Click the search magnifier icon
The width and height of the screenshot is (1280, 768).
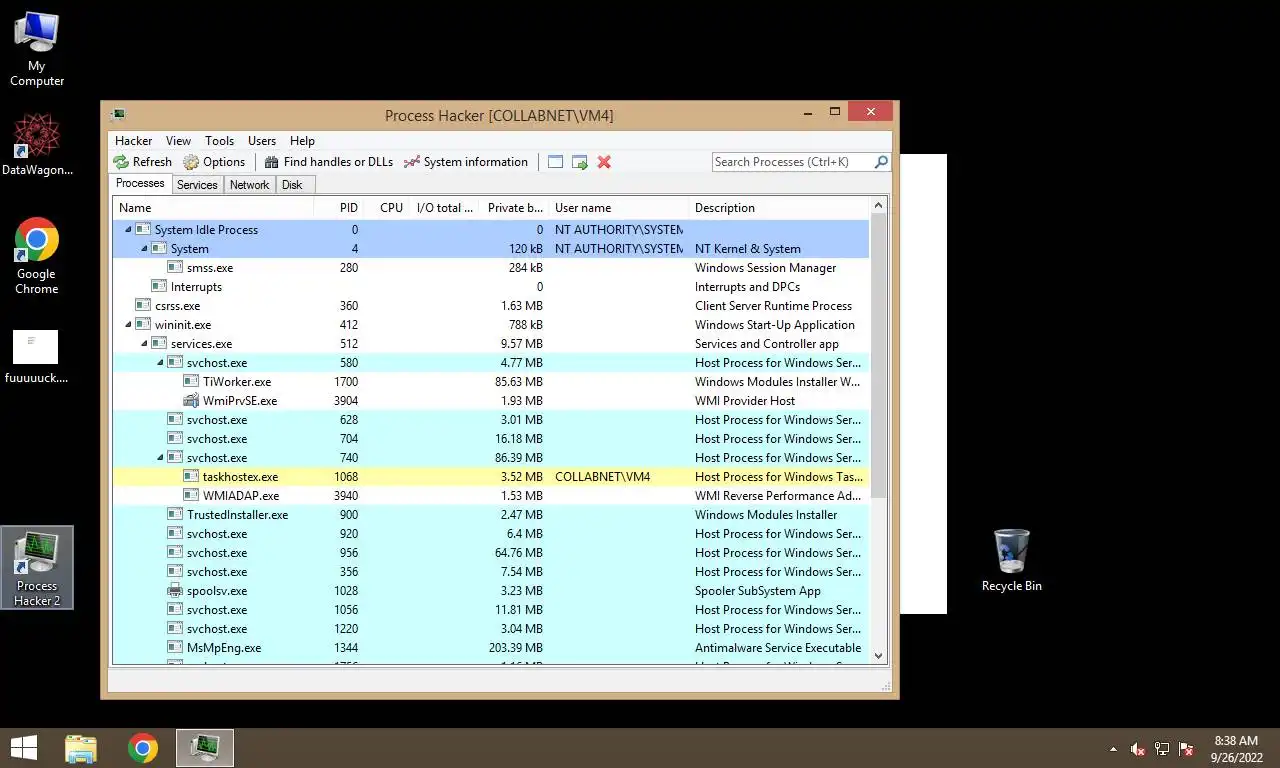point(881,162)
